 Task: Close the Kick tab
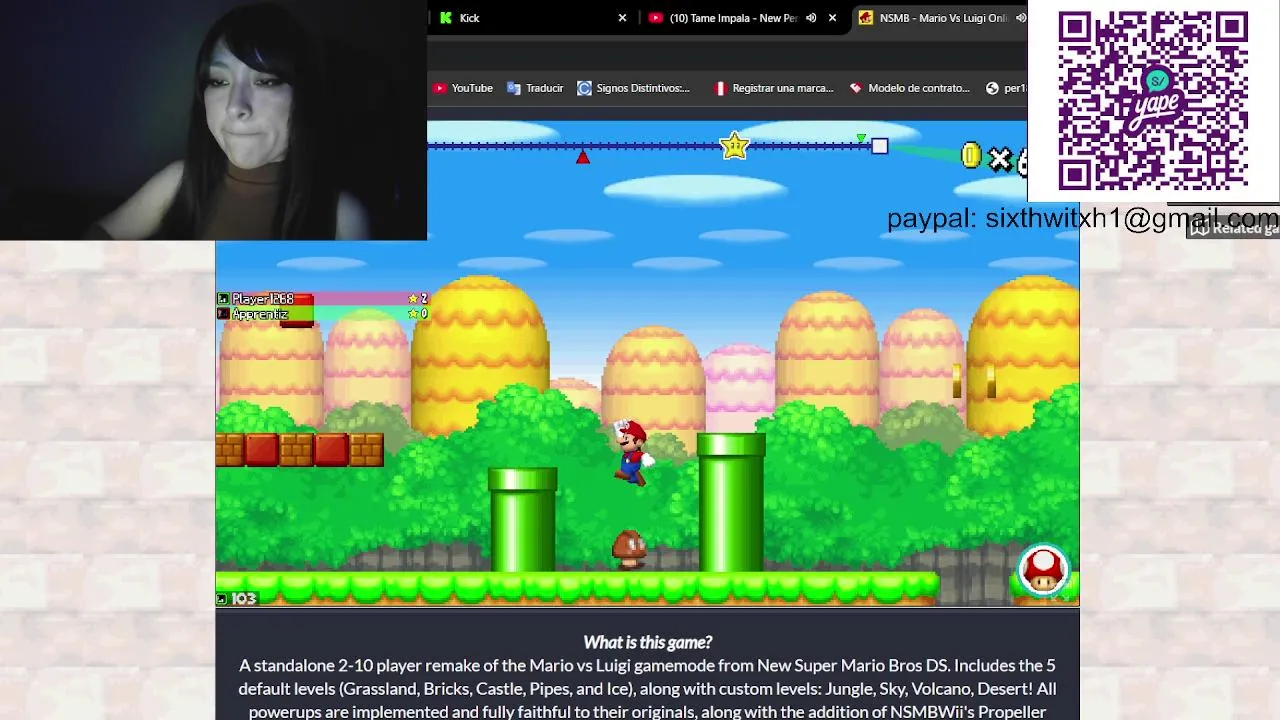pos(622,18)
